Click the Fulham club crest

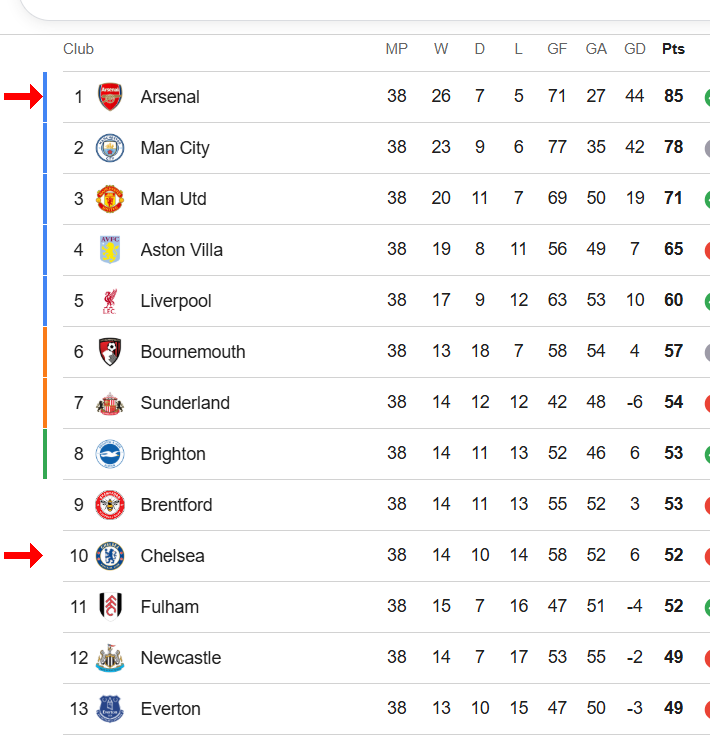click(110, 606)
